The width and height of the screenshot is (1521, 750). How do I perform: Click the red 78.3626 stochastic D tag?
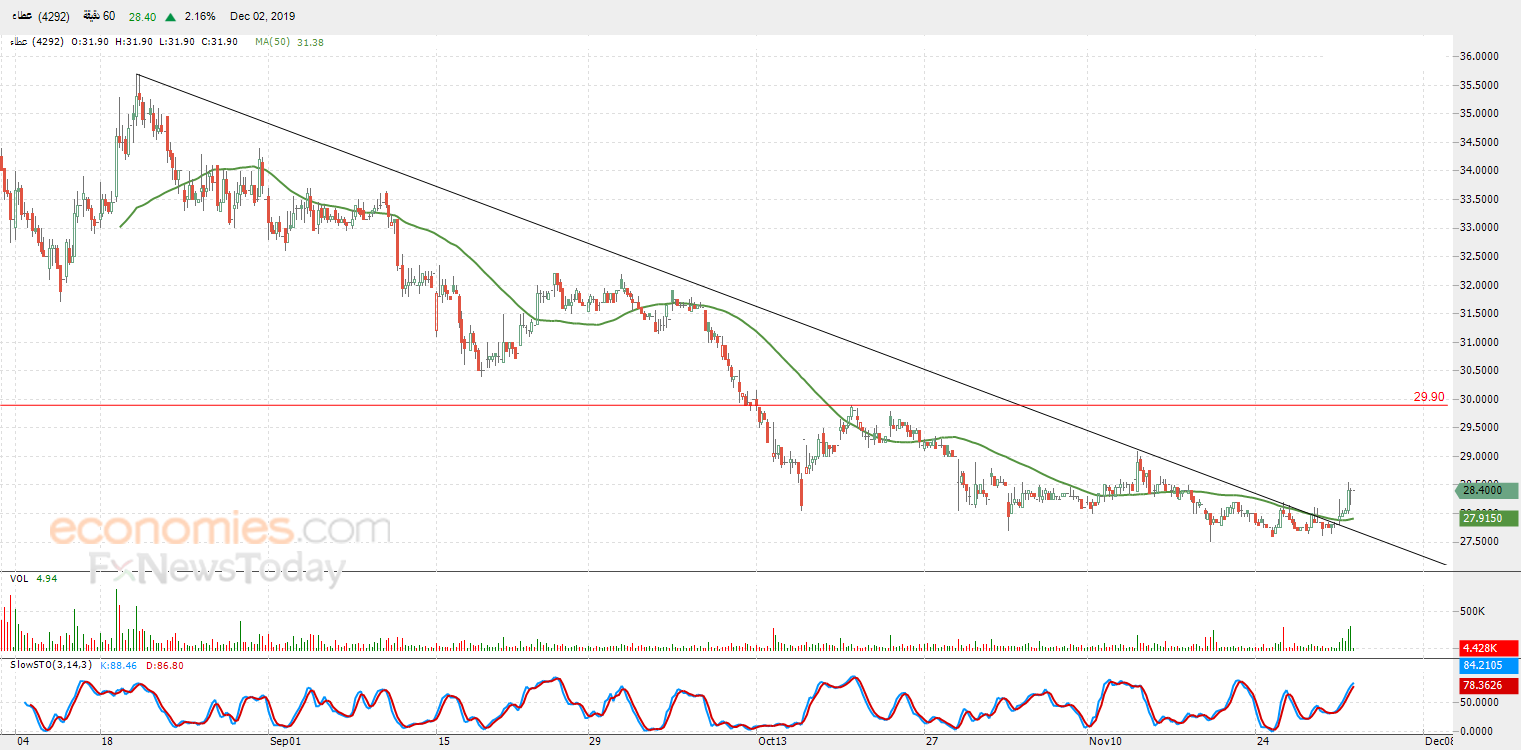(1489, 686)
